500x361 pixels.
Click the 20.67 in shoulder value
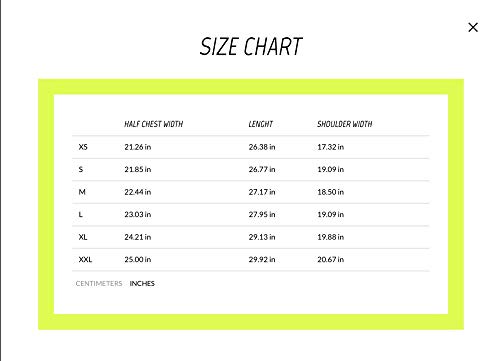coord(331,259)
